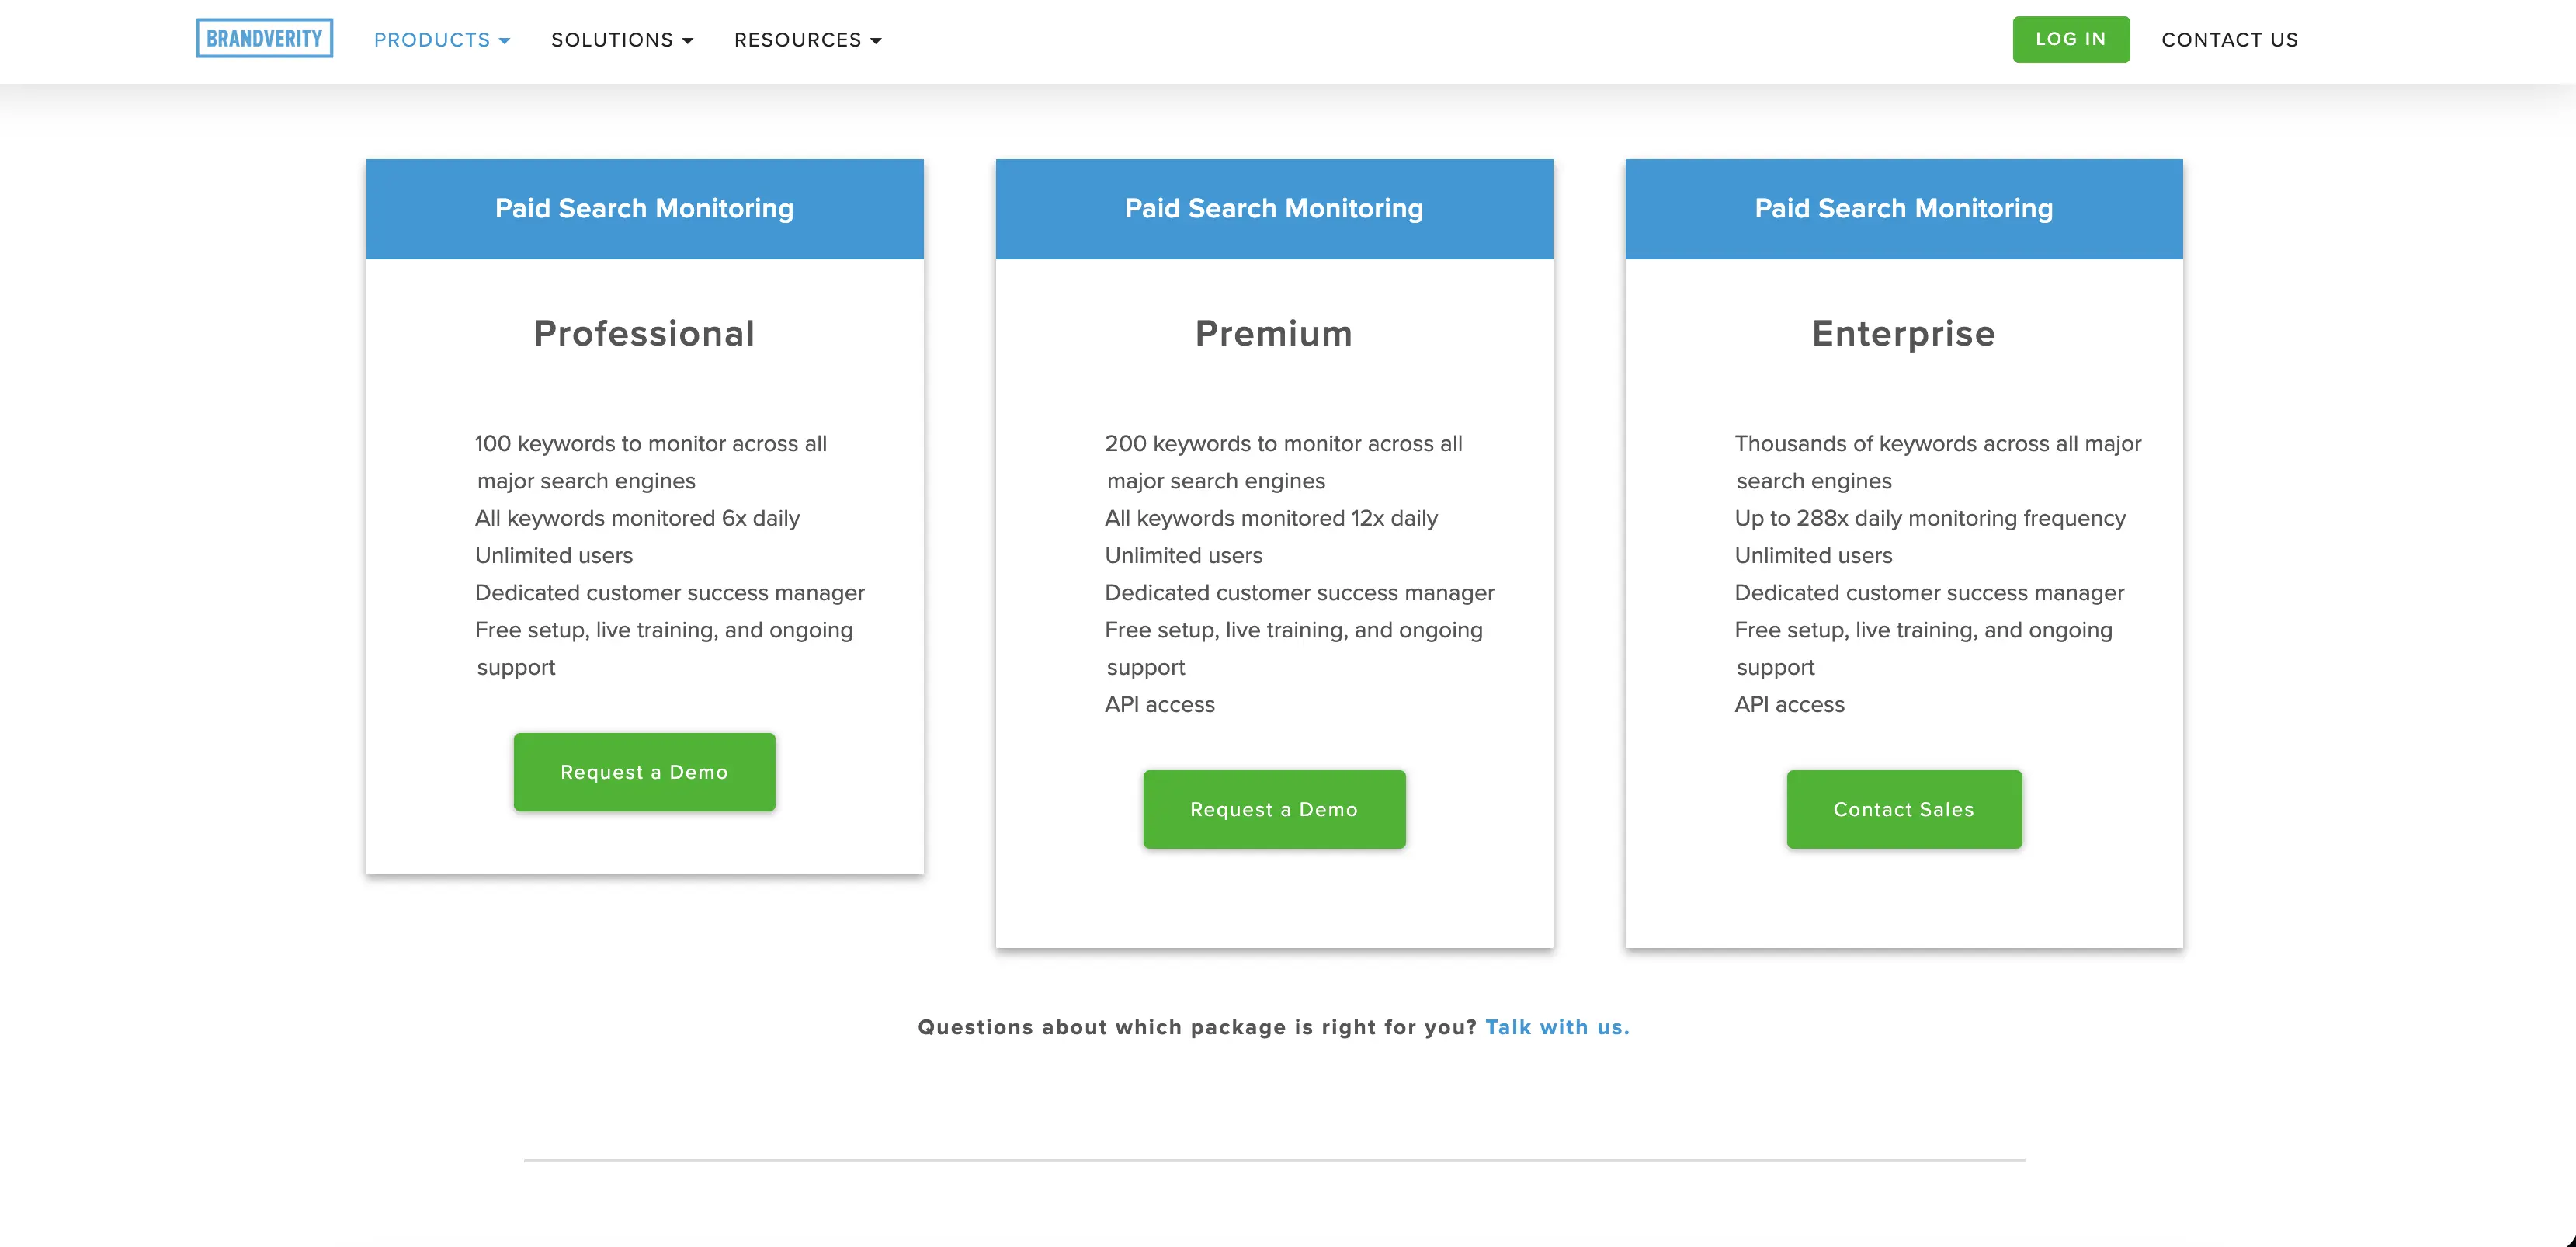Request a Demo for Professional plan

tap(644, 772)
